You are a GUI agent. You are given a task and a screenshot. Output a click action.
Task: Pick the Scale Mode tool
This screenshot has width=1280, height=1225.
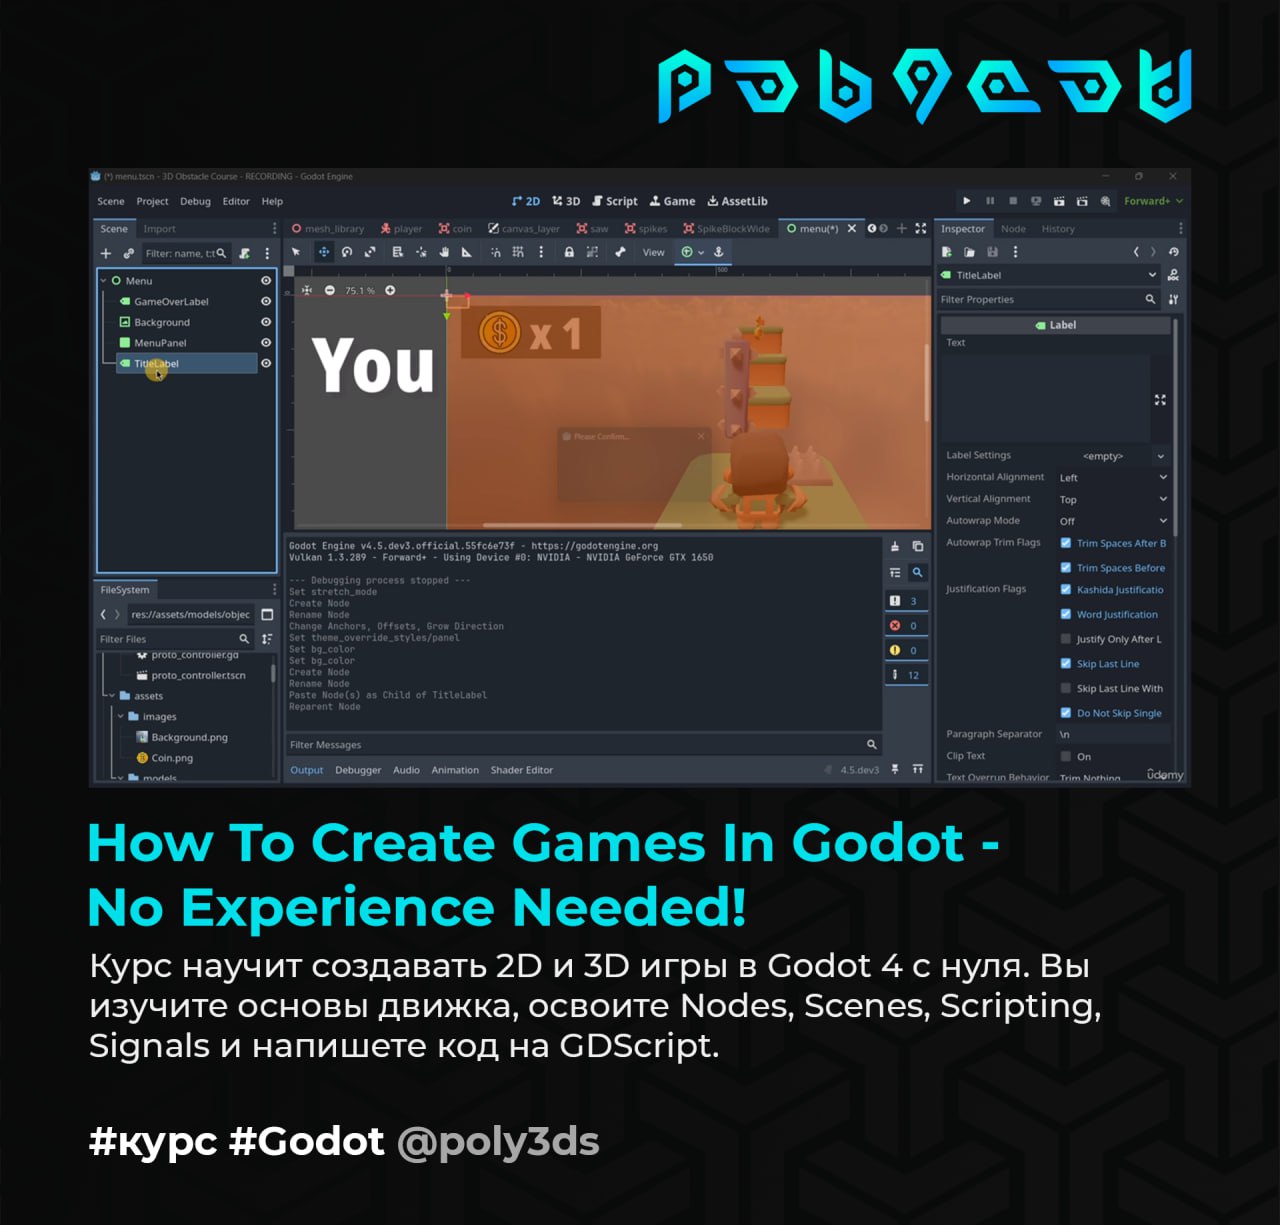click(x=370, y=253)
